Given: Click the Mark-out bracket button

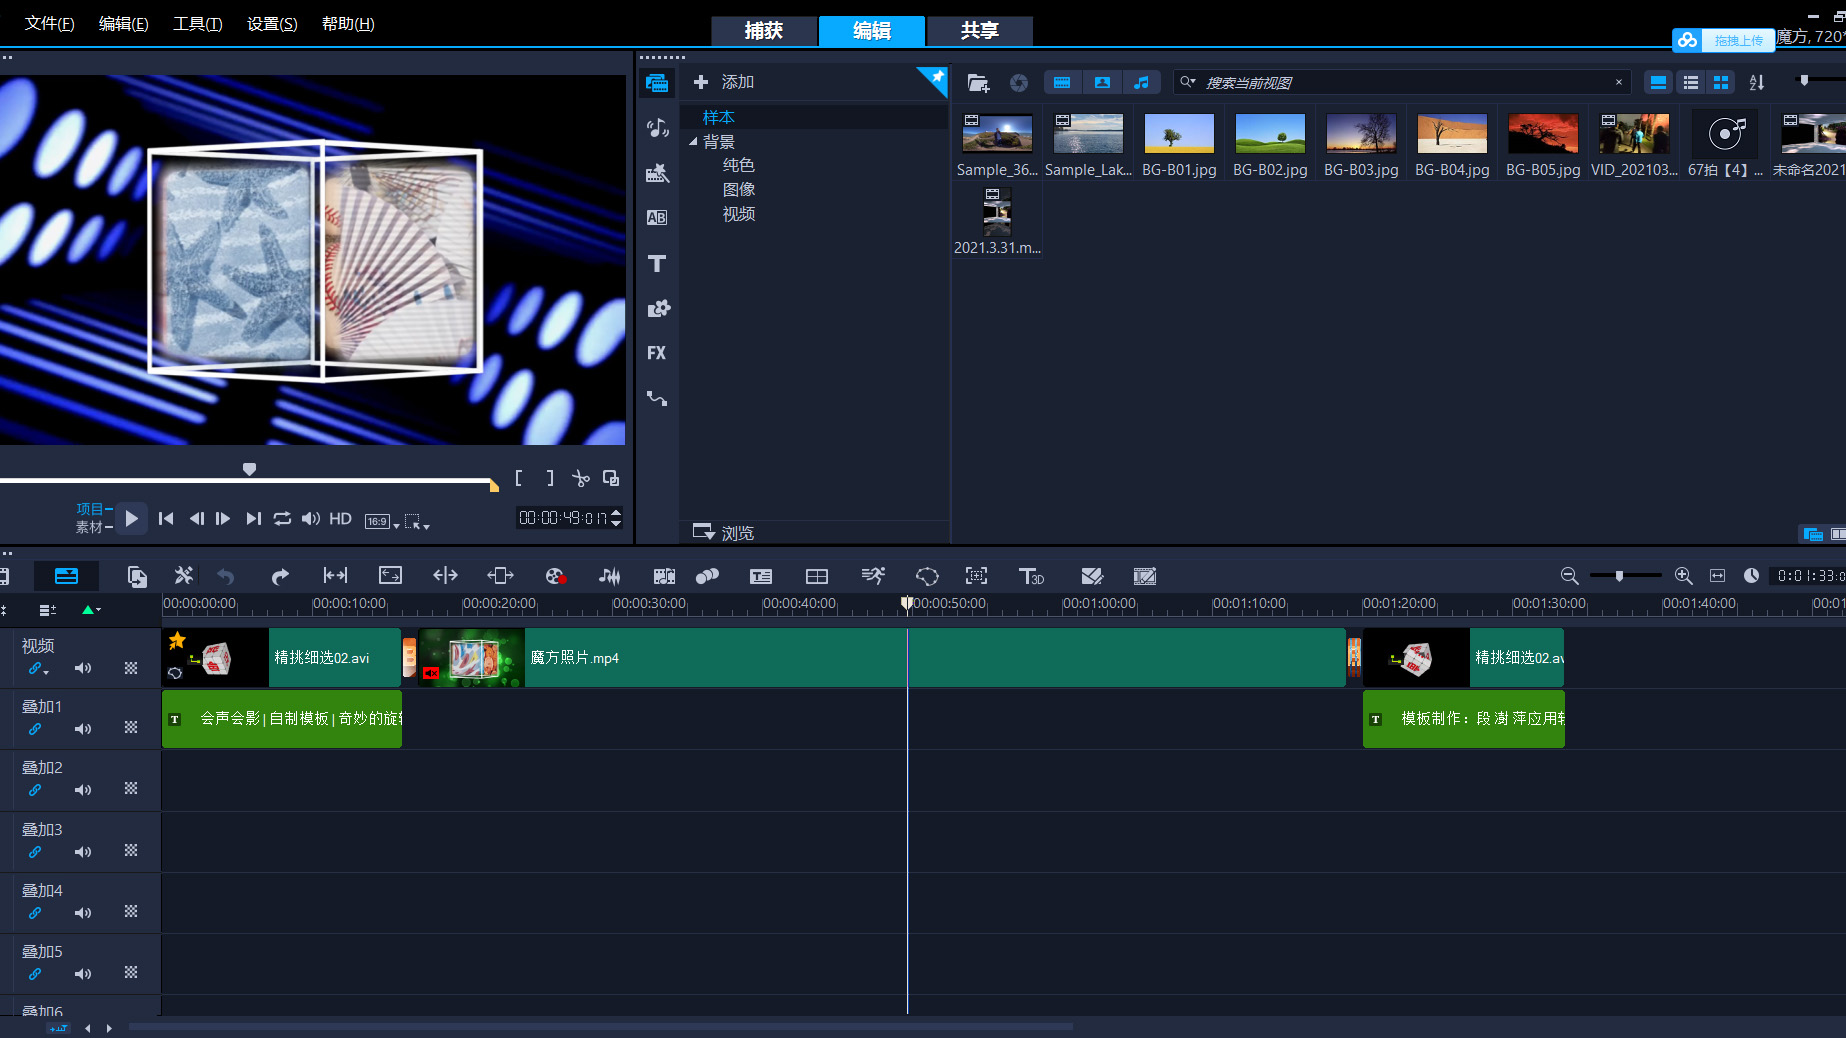Looking at the screenshot, I should pos(549,478).
